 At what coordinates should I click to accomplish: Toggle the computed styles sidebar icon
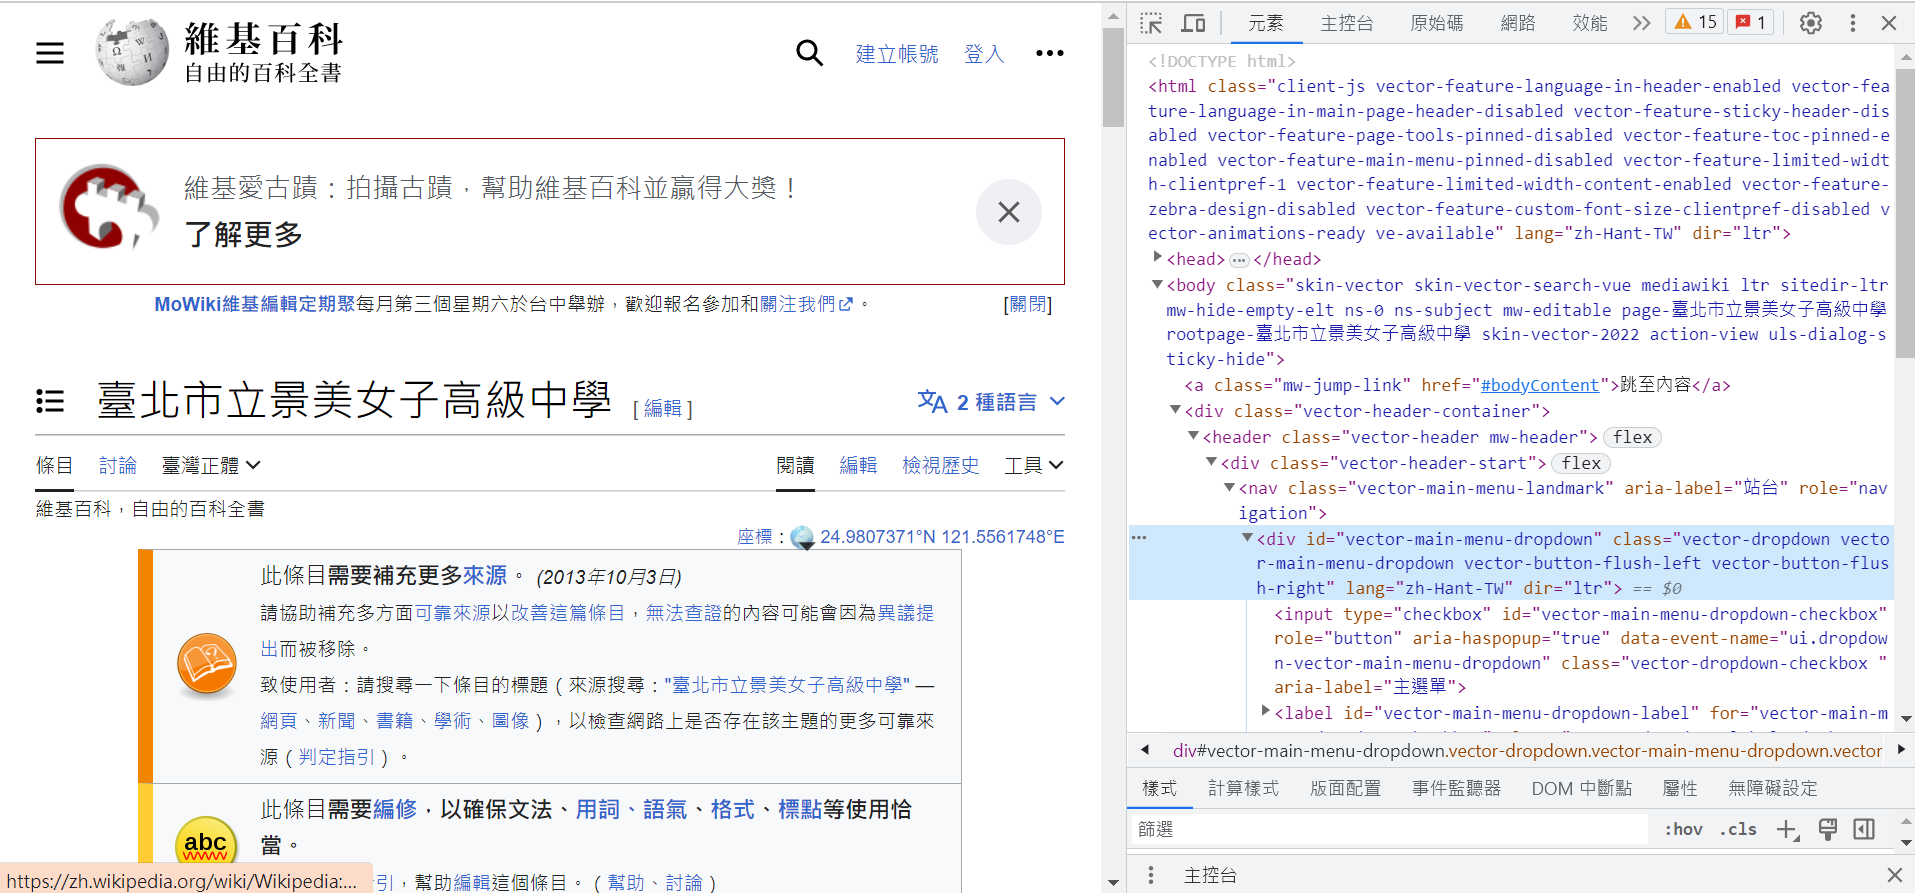[1864, 829]
